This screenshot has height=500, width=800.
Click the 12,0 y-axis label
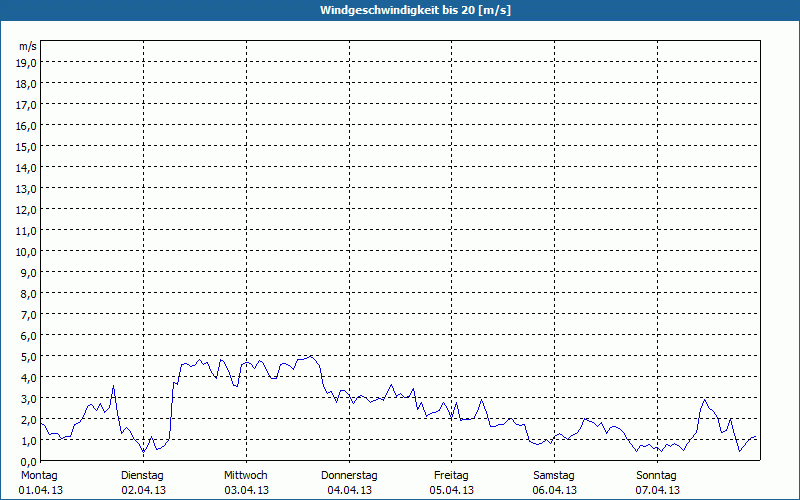(x=28, y=209)
